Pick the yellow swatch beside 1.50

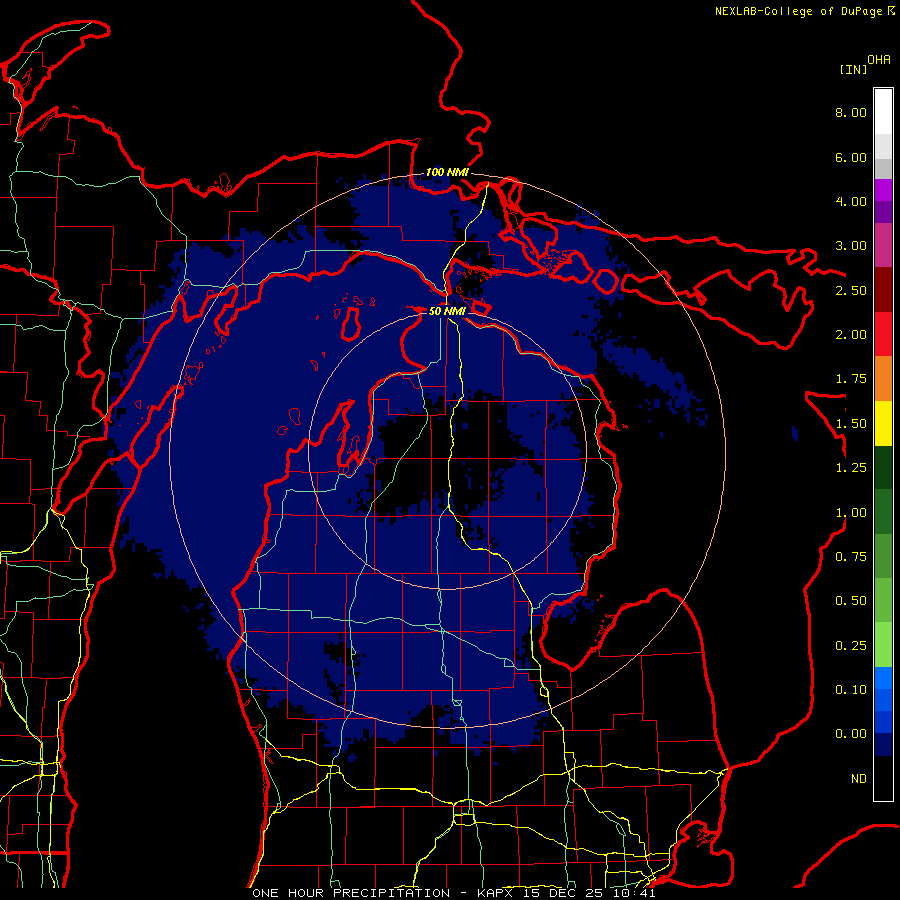point(883,423)
